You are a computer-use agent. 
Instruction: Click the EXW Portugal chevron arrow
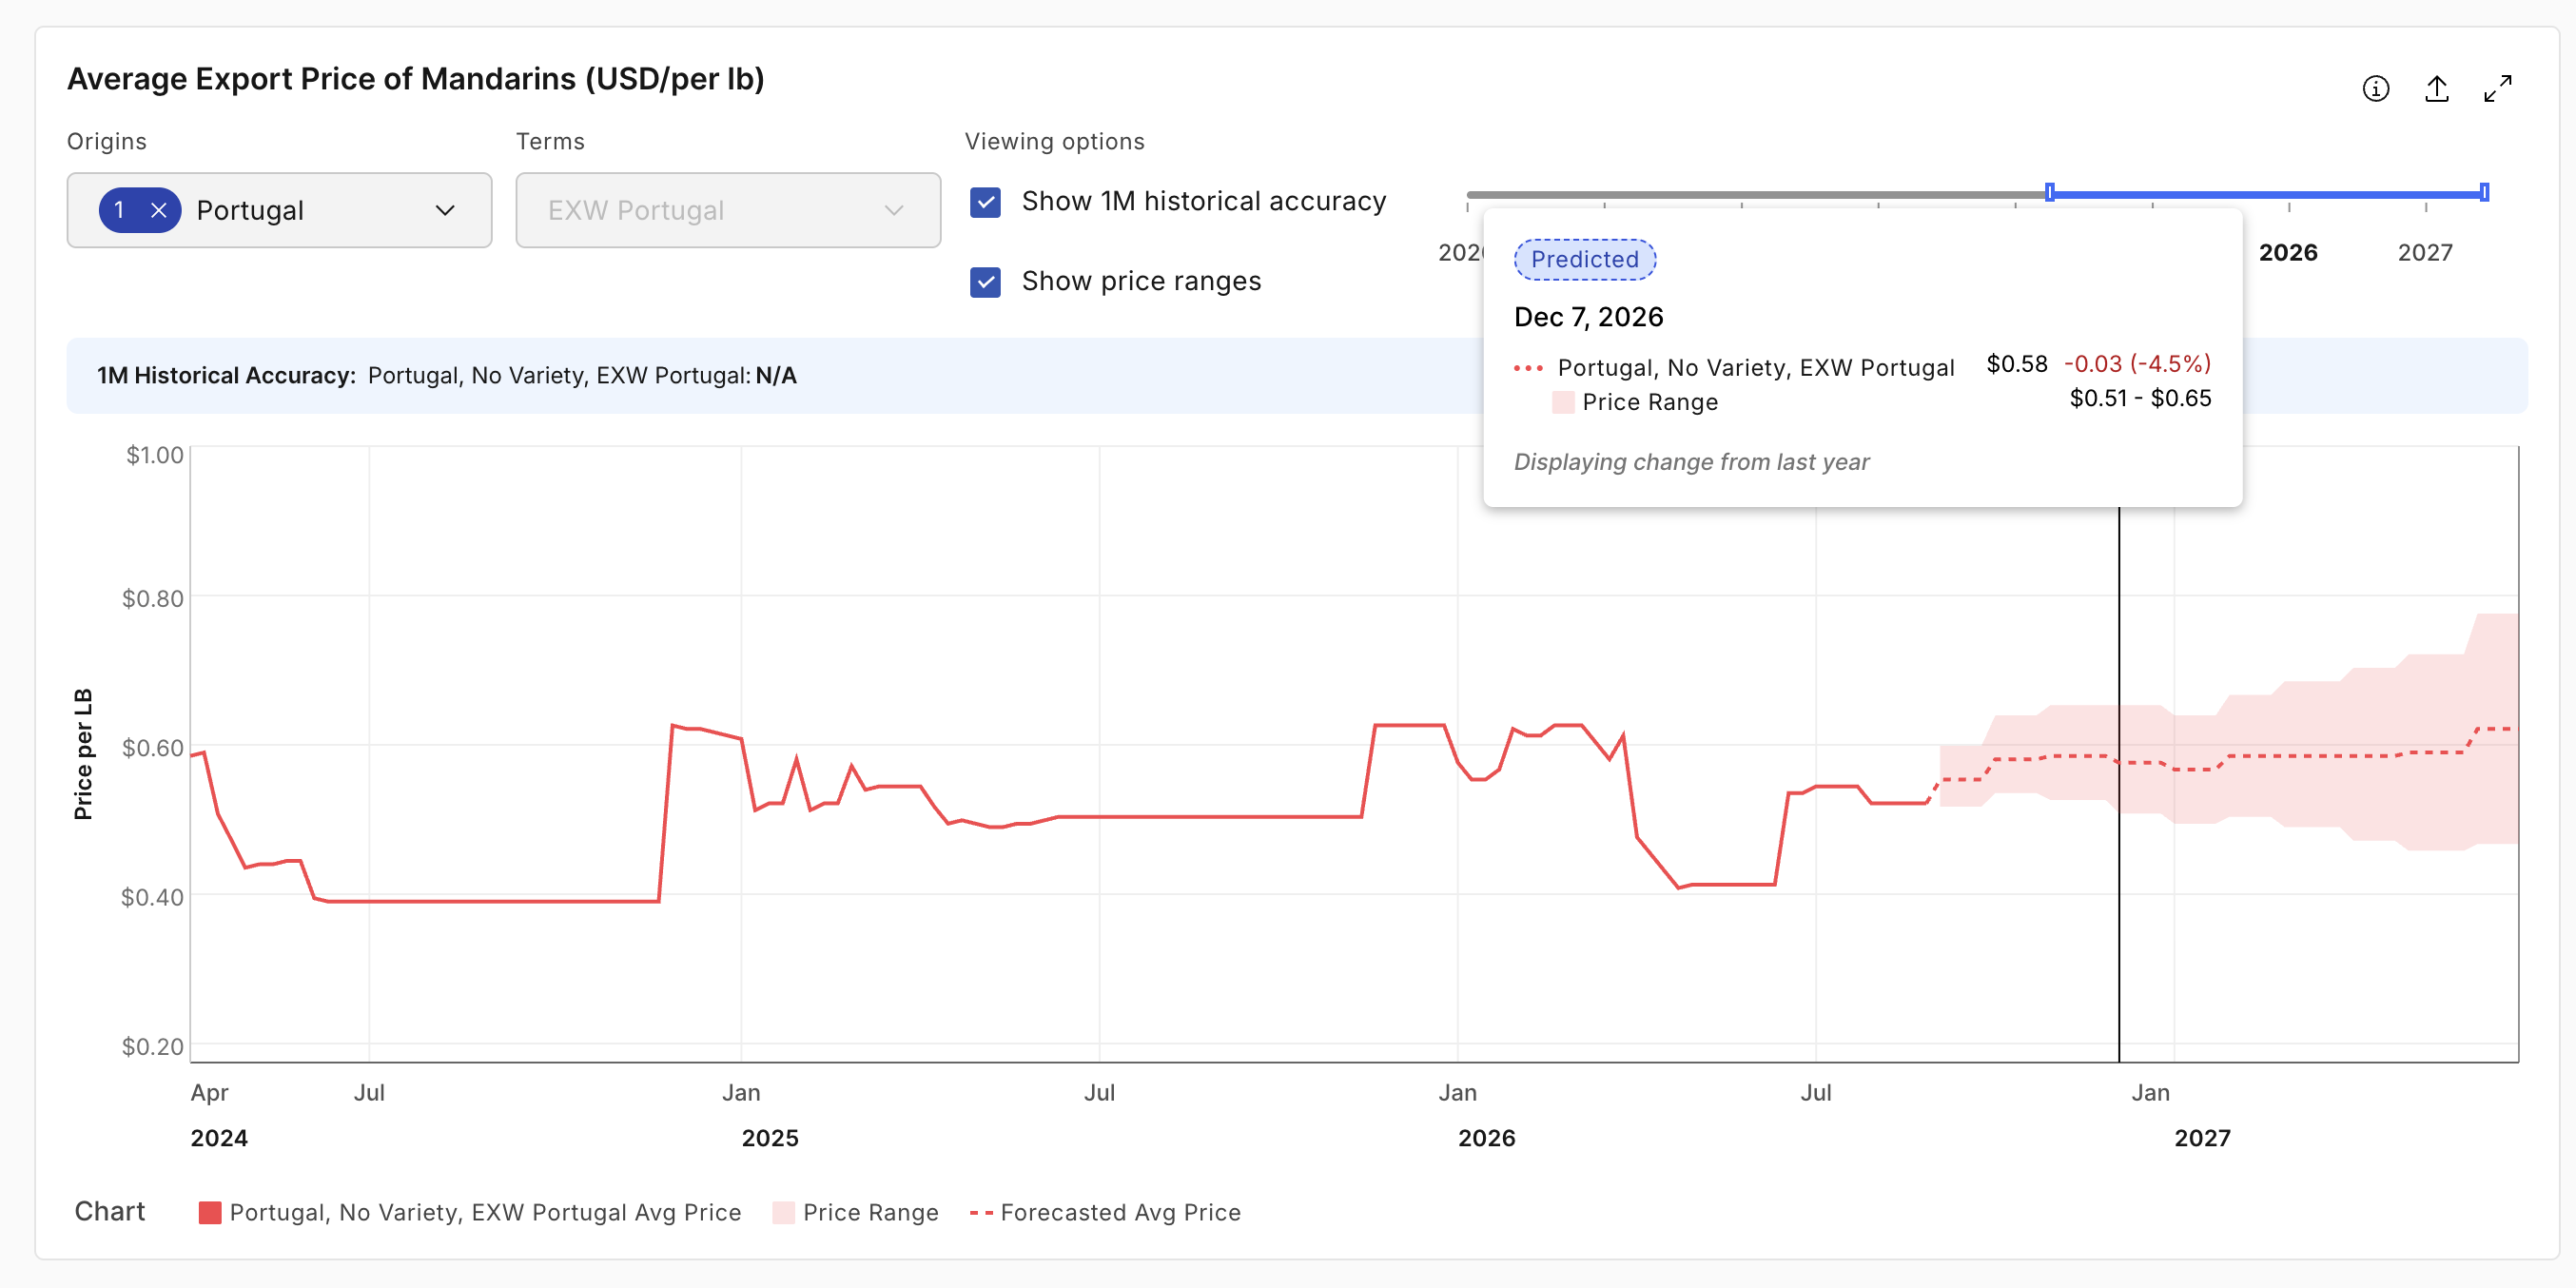[x=894, y=210]
